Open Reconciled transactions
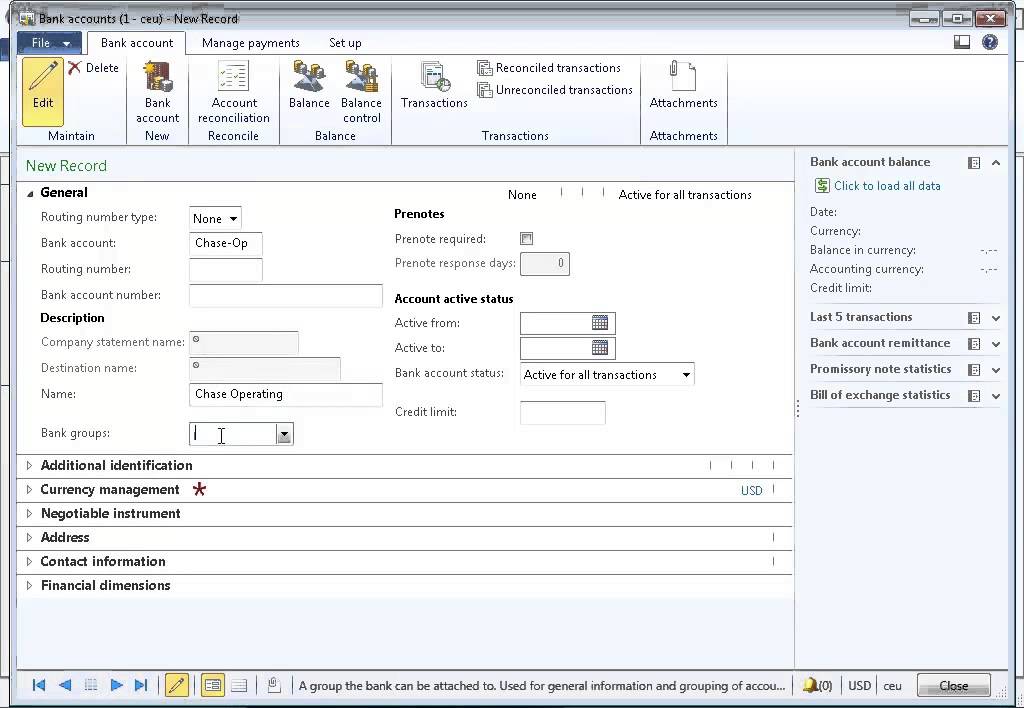Screen dimensions: 1024x708 coord(549,68)
